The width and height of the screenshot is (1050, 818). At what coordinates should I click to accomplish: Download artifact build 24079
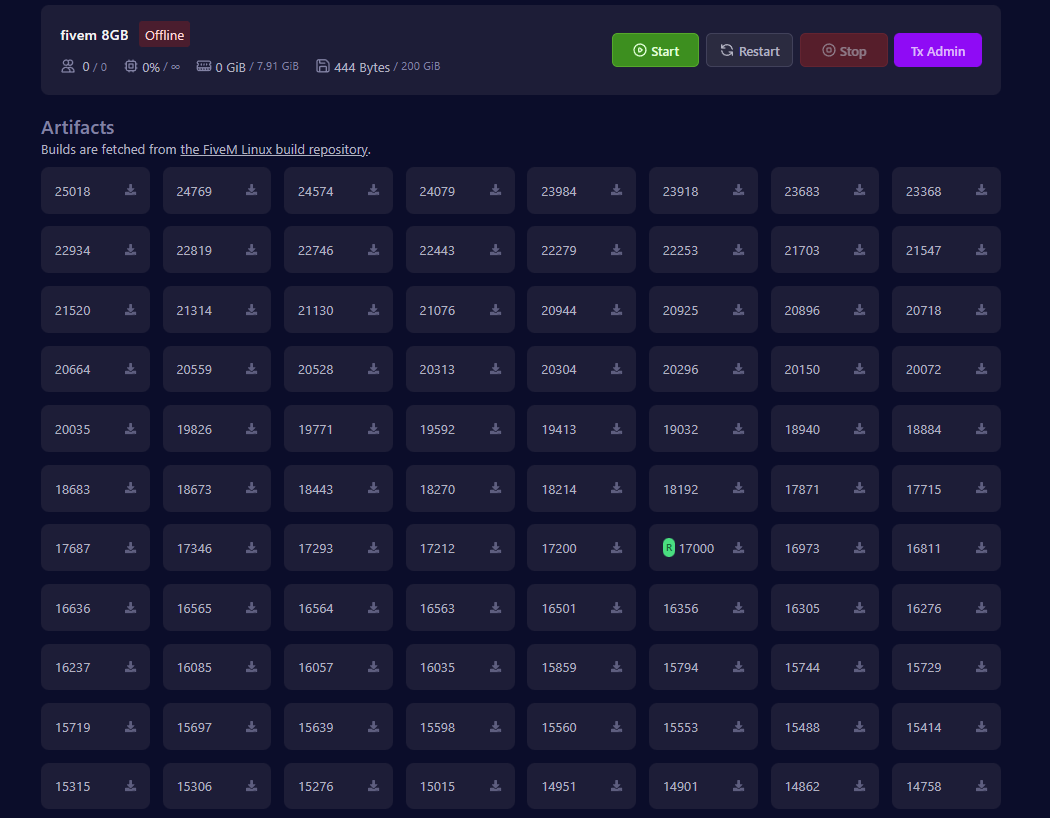(495, 191)
